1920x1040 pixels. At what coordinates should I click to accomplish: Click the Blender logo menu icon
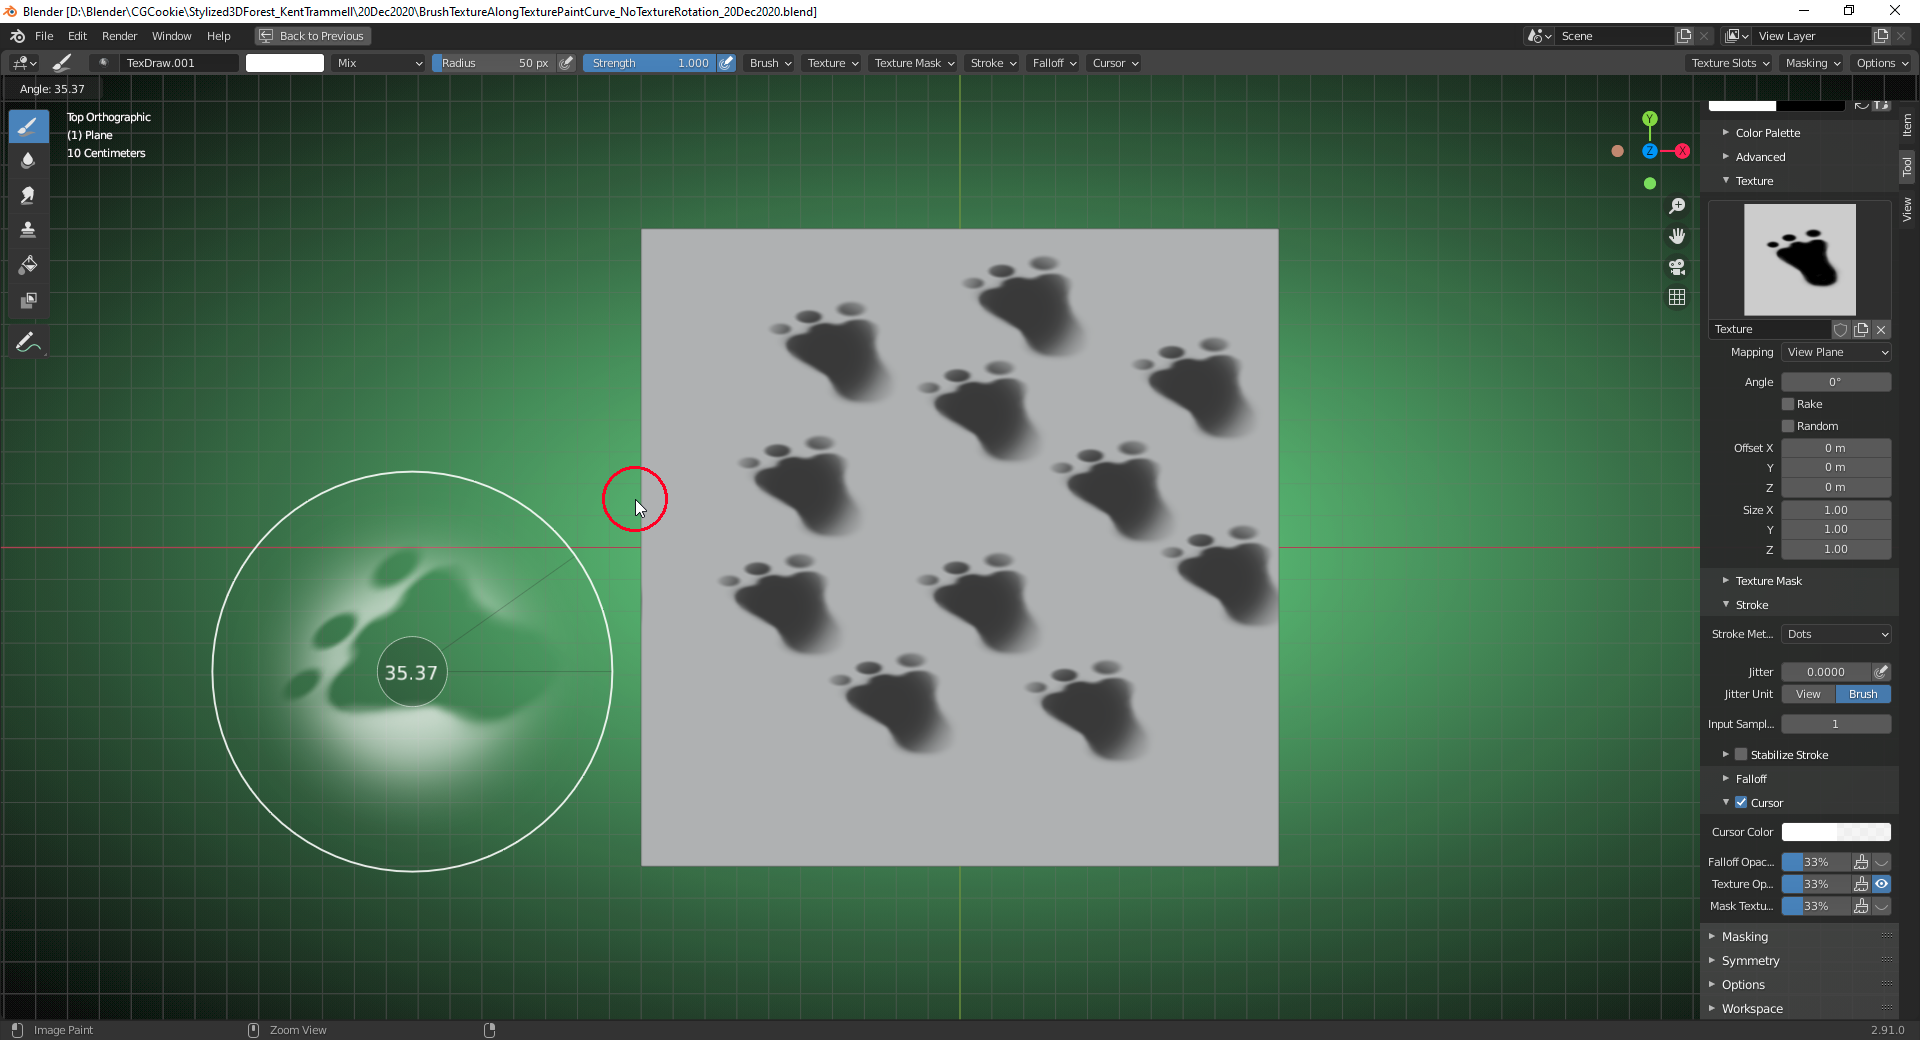pos(17,36)
